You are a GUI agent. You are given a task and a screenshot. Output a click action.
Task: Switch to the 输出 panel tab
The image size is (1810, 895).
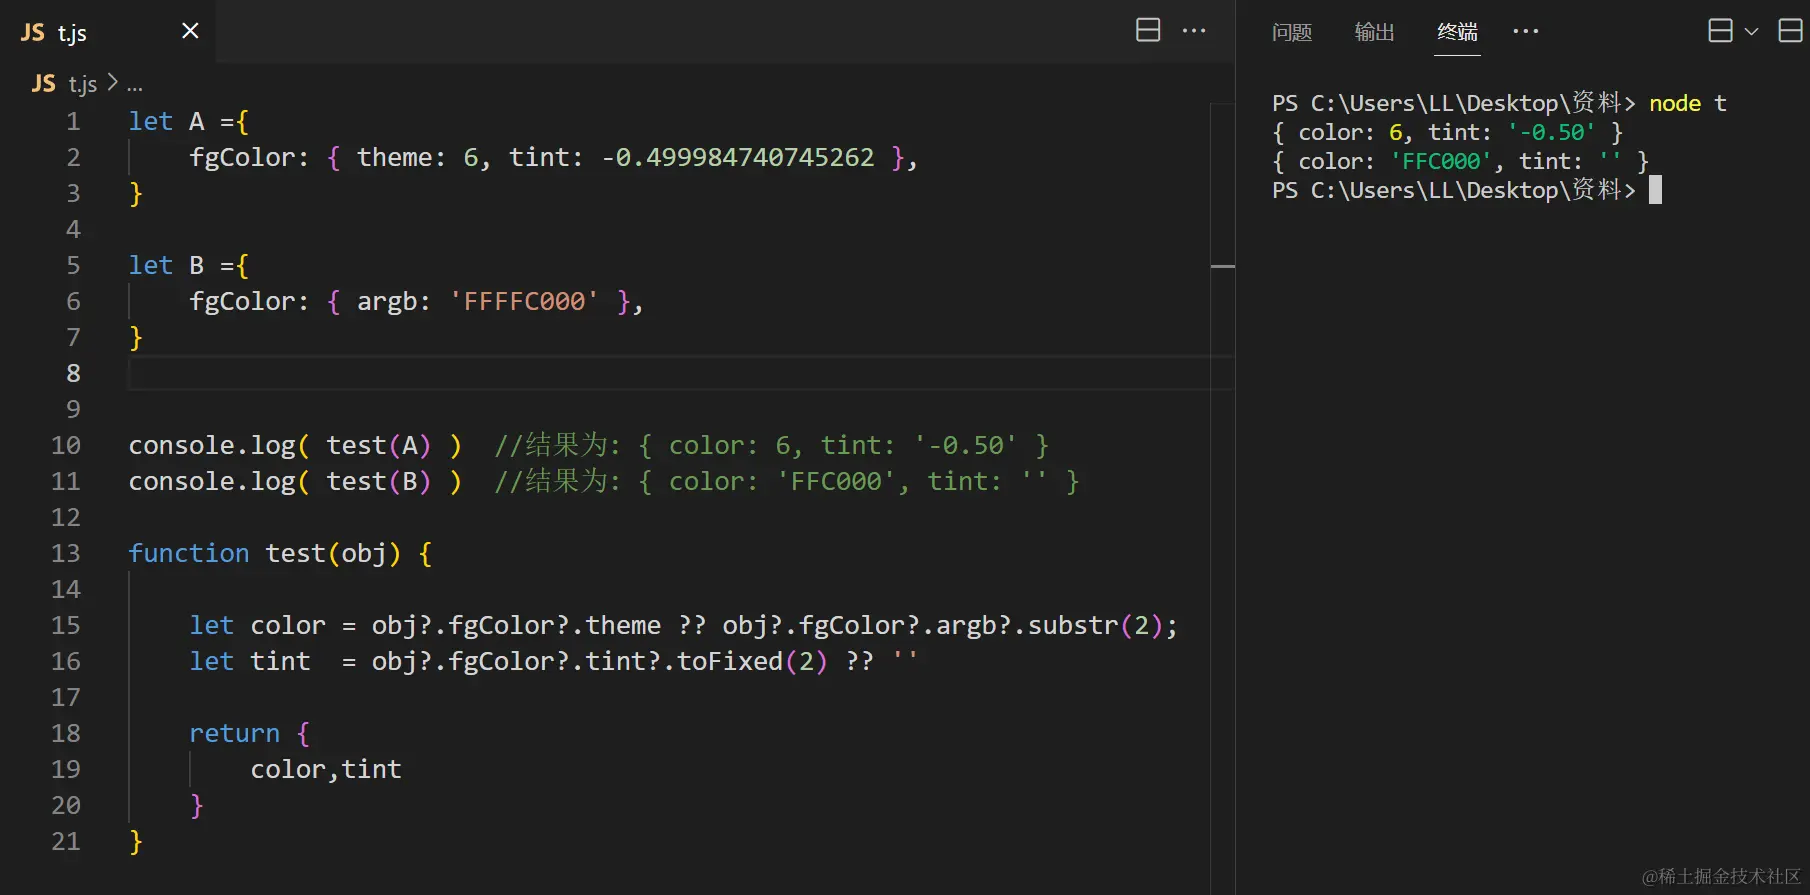click(x=1374, y=32)
